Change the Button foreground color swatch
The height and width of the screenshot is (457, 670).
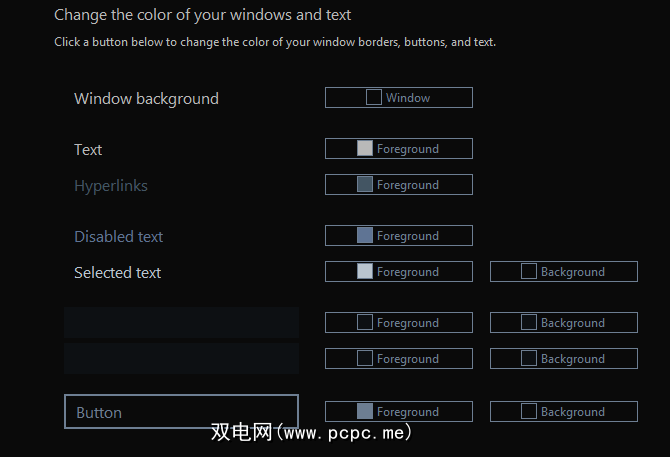point(398,412)
